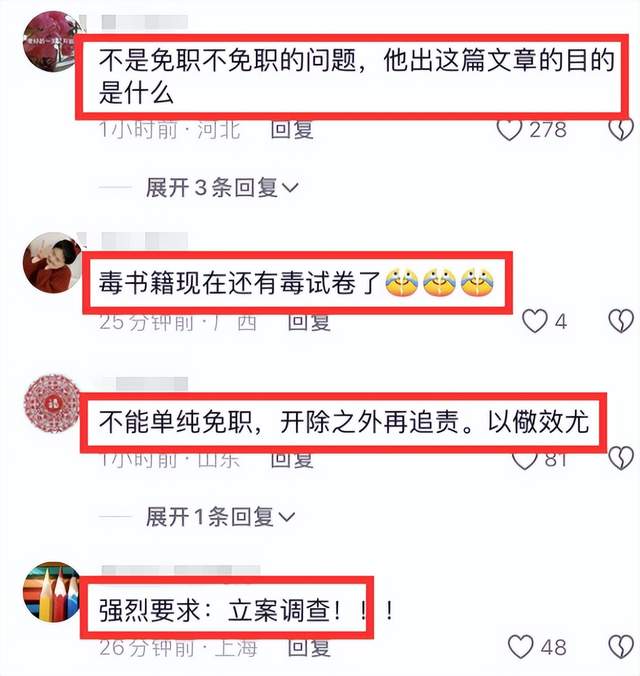
Task: Open the person in red avatar profile
Action: tap(53, 263)
